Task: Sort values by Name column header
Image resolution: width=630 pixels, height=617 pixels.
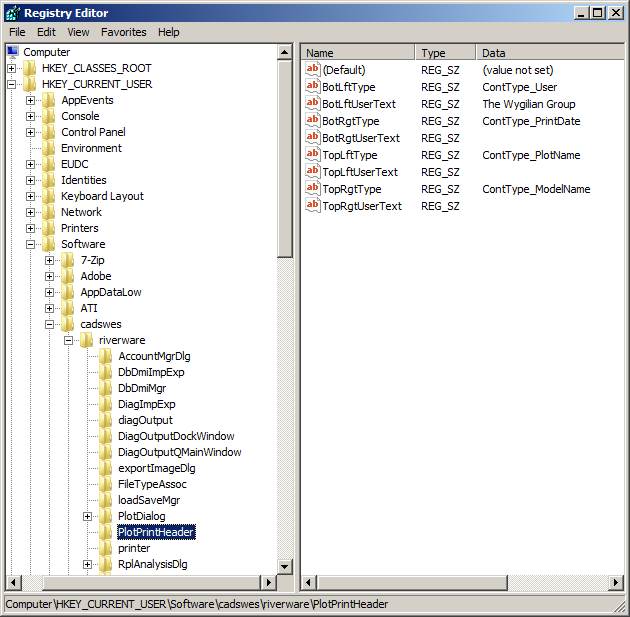Action: 358,53
